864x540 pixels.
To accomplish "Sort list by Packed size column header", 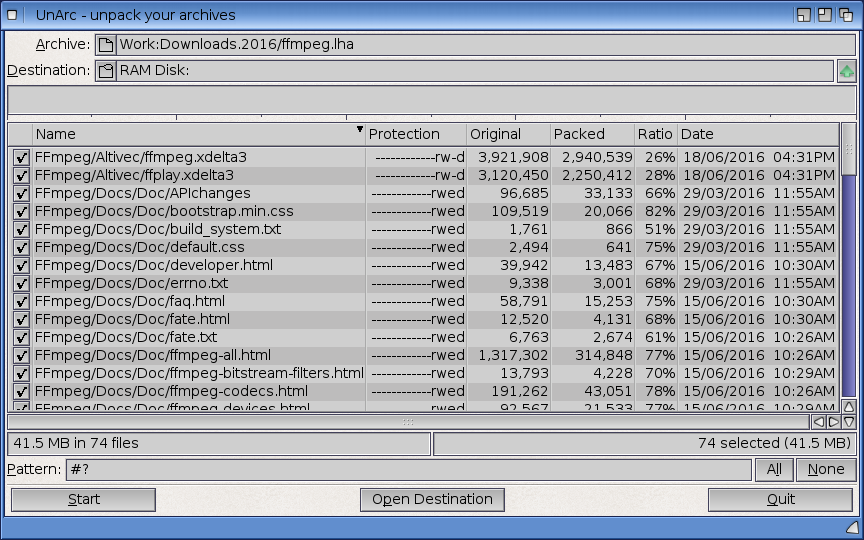I will 592,134.
